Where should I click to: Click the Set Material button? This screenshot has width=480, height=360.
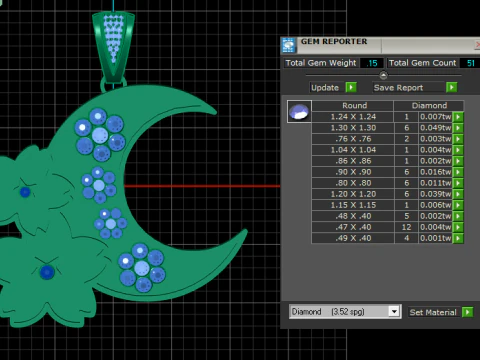(435, 312)
